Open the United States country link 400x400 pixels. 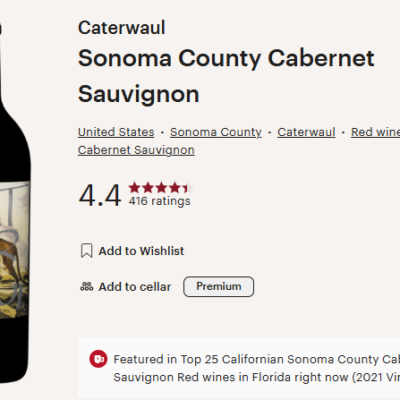(x=116, y=132)
